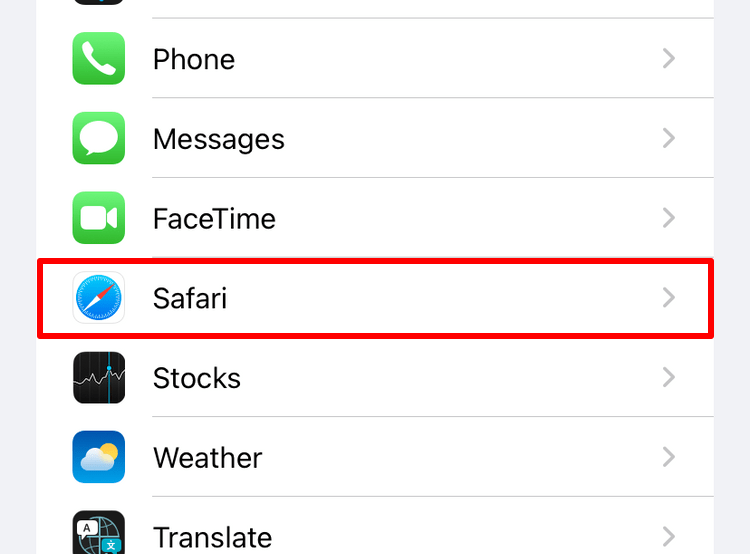Tap the green Phone app icon
The height and width of the screenshot is (554, 750).
pyautogui.click(x=99, y=59)
